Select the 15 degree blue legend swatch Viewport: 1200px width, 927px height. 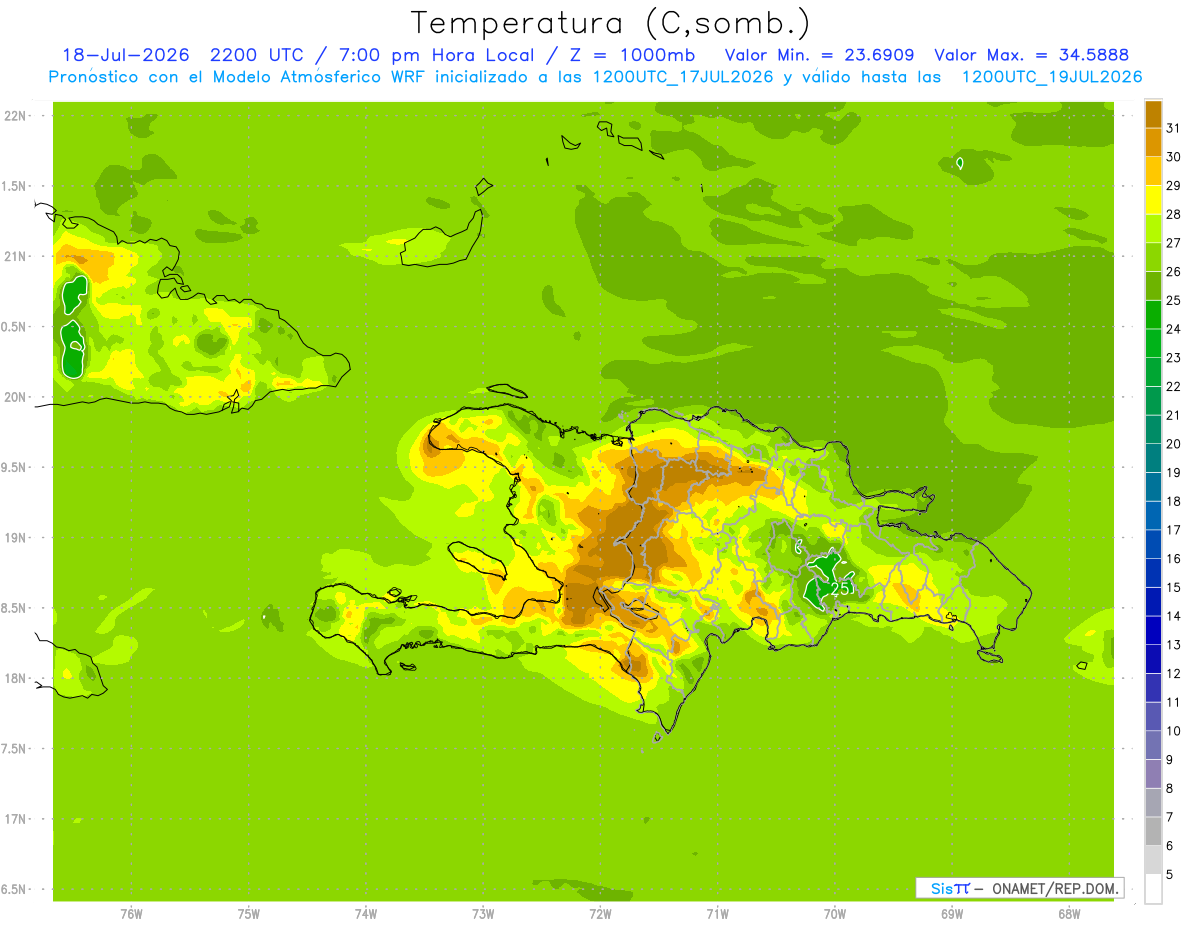[x=1153, y=573]
